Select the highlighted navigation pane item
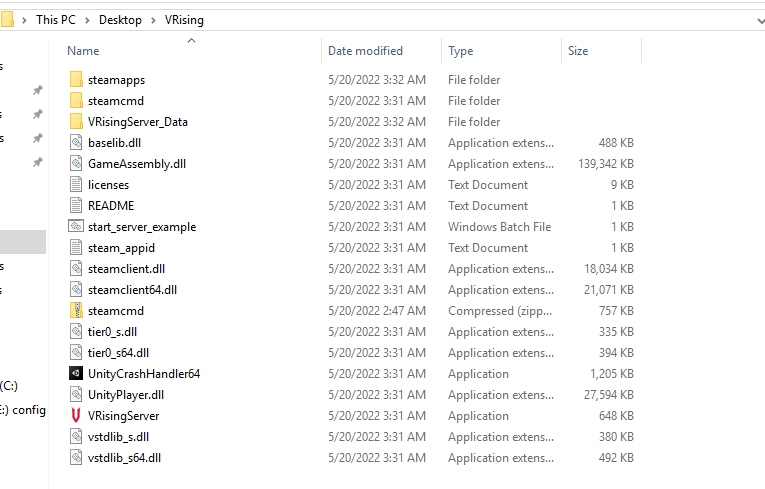Screen dimensions: 765x489 point(23,242)
